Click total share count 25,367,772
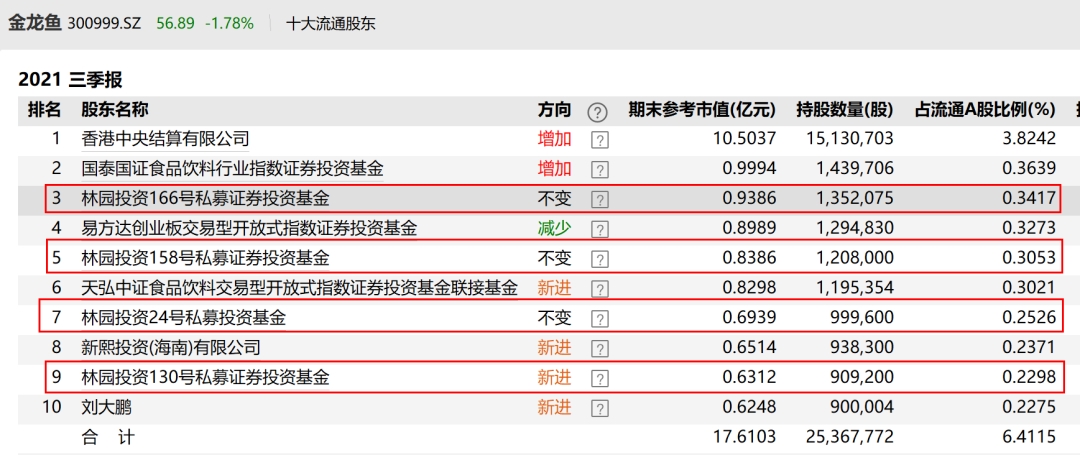Viewport: 1080px width, 473px height. (x=850, y=437)
